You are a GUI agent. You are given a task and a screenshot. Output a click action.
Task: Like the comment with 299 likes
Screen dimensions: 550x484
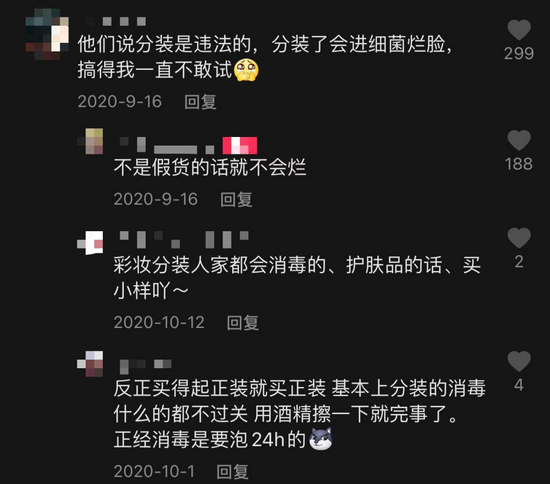(x=519, y=29)
